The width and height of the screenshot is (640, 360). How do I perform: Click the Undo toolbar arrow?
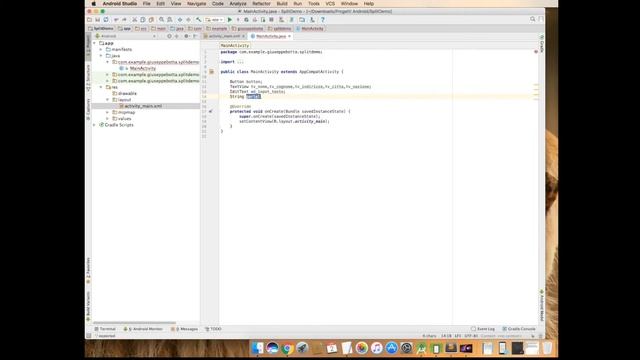pyautogui.click(x=116, y=20)
